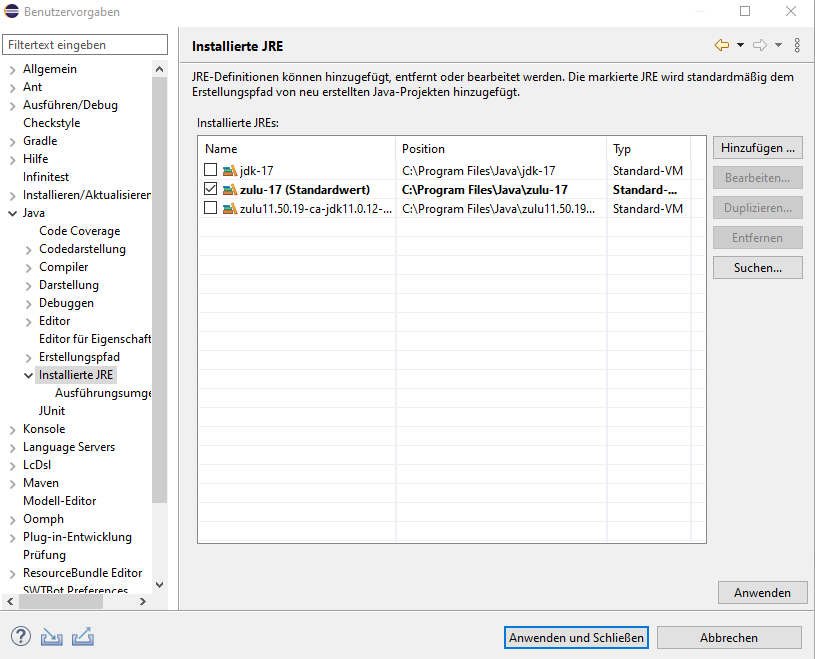Expand the Hilfe tree node
Screen dimensions: 815x659
point(12,160)
